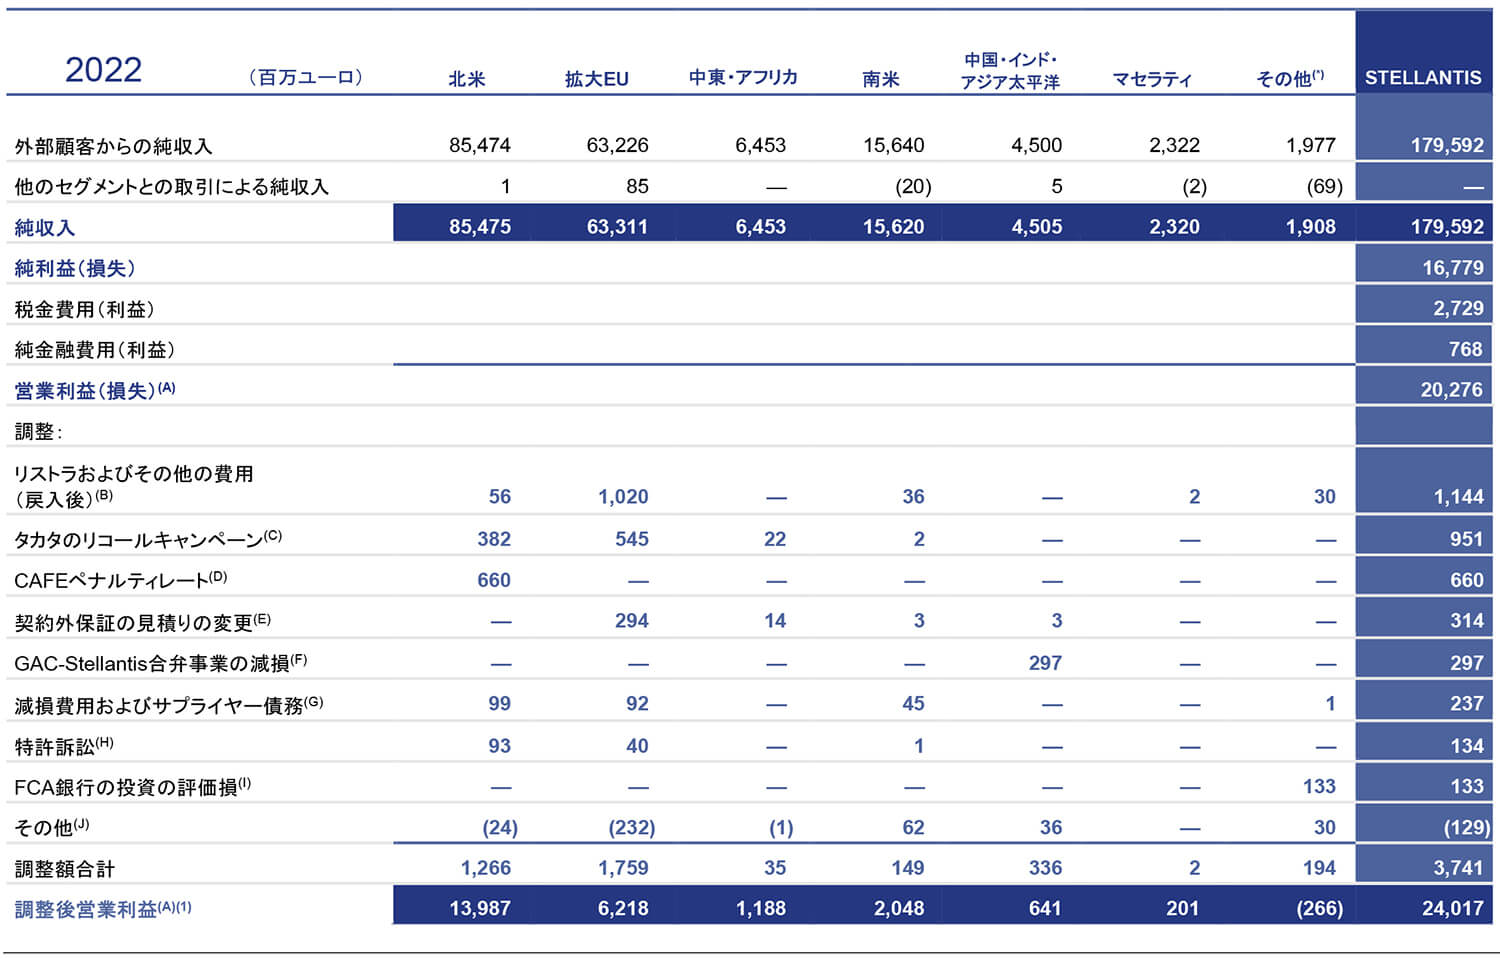Select the 中東・アフリカ column header
Screen dimensions: 1500x959
(x=743, y=77)
